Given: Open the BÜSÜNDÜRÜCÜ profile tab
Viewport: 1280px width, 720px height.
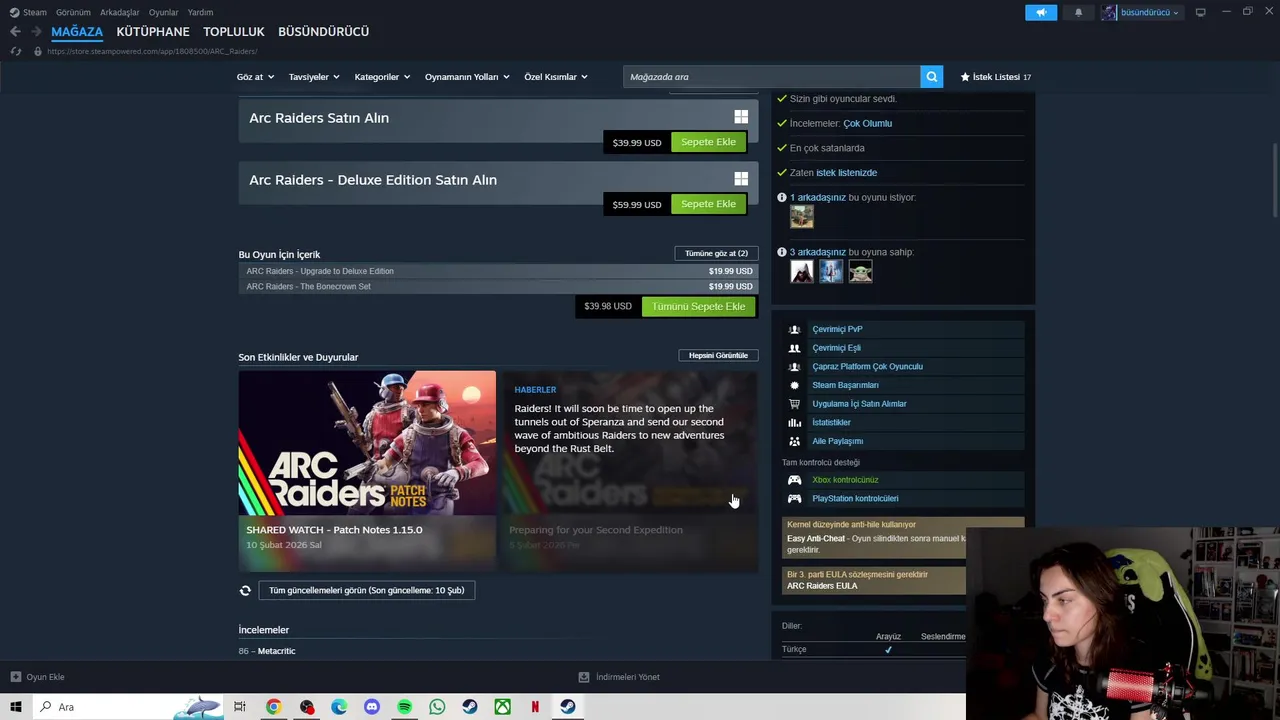Looking at the screenshot, I should tap(323, 32).
